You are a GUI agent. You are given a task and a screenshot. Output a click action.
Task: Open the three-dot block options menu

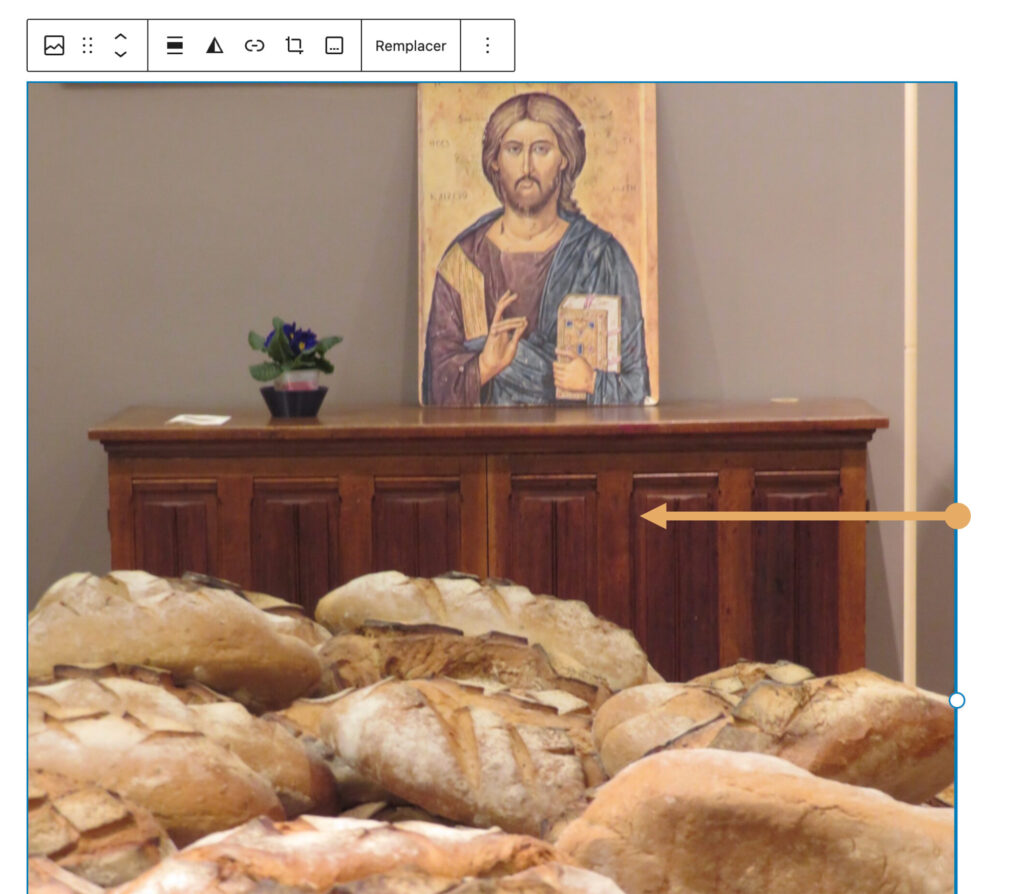point(487,46)
